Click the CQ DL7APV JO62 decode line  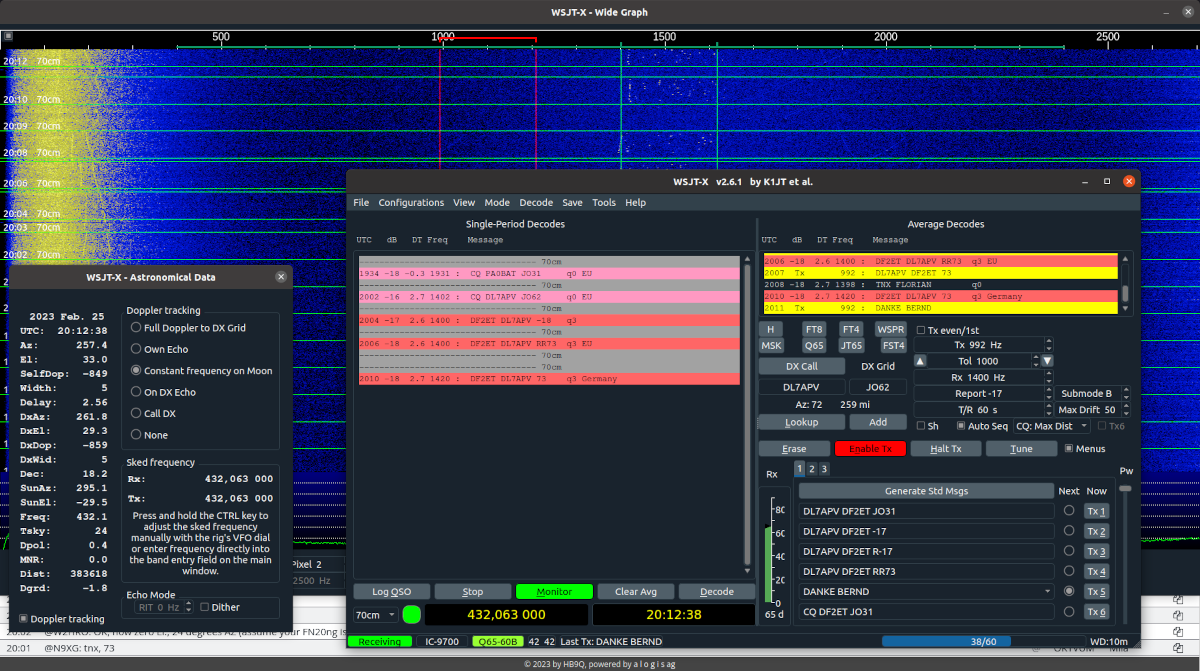pos(548,297)
